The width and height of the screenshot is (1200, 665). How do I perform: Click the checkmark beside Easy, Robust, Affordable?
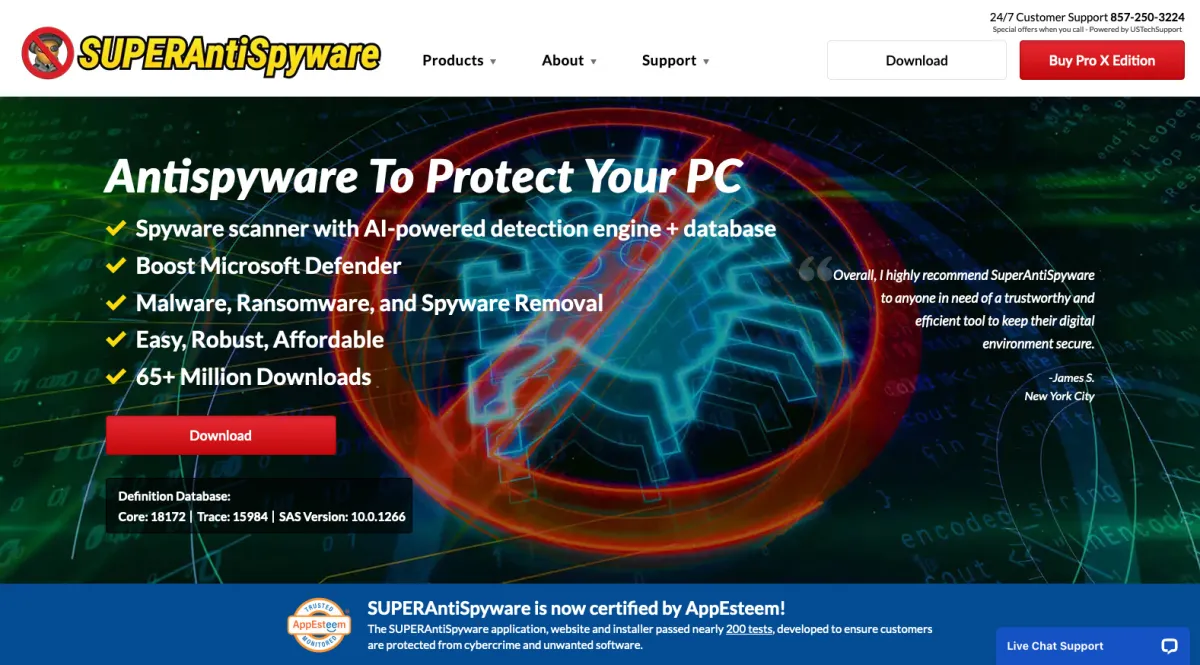click(x=116, y=340)
